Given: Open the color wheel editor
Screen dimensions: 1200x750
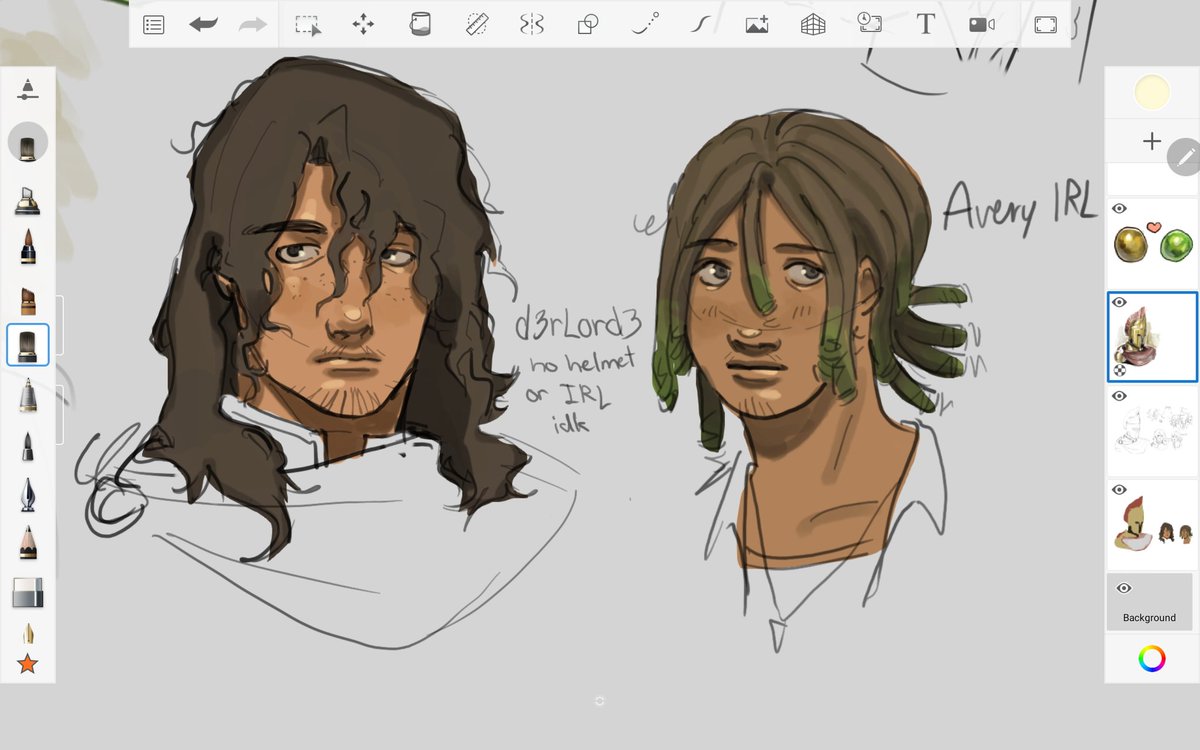Looking at the screenshot, I should tap(1152, 658).
